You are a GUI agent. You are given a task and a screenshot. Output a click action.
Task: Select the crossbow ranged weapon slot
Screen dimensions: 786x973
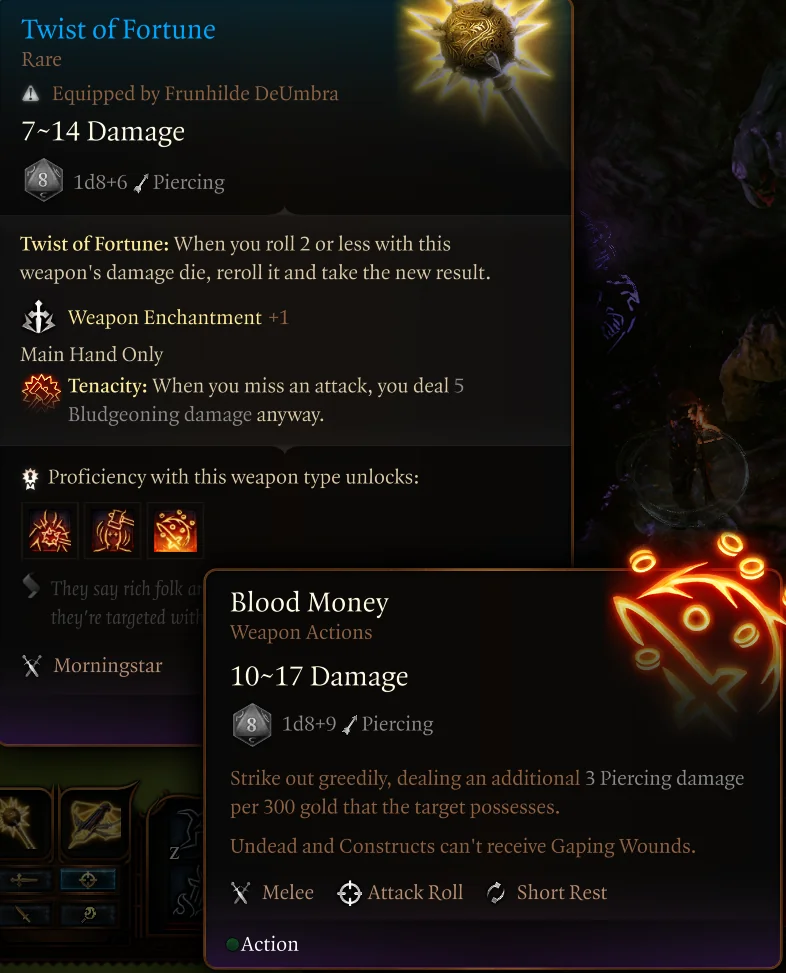[94, 823]
